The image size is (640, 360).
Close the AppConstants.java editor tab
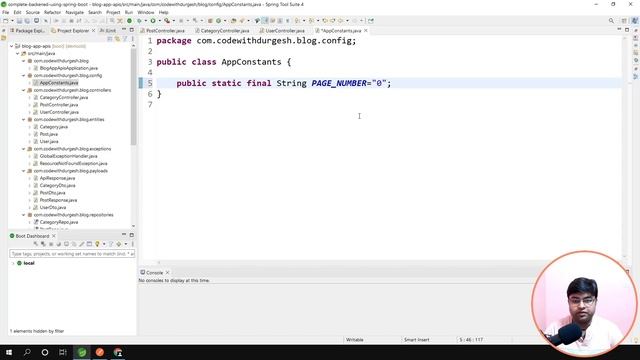366,31
